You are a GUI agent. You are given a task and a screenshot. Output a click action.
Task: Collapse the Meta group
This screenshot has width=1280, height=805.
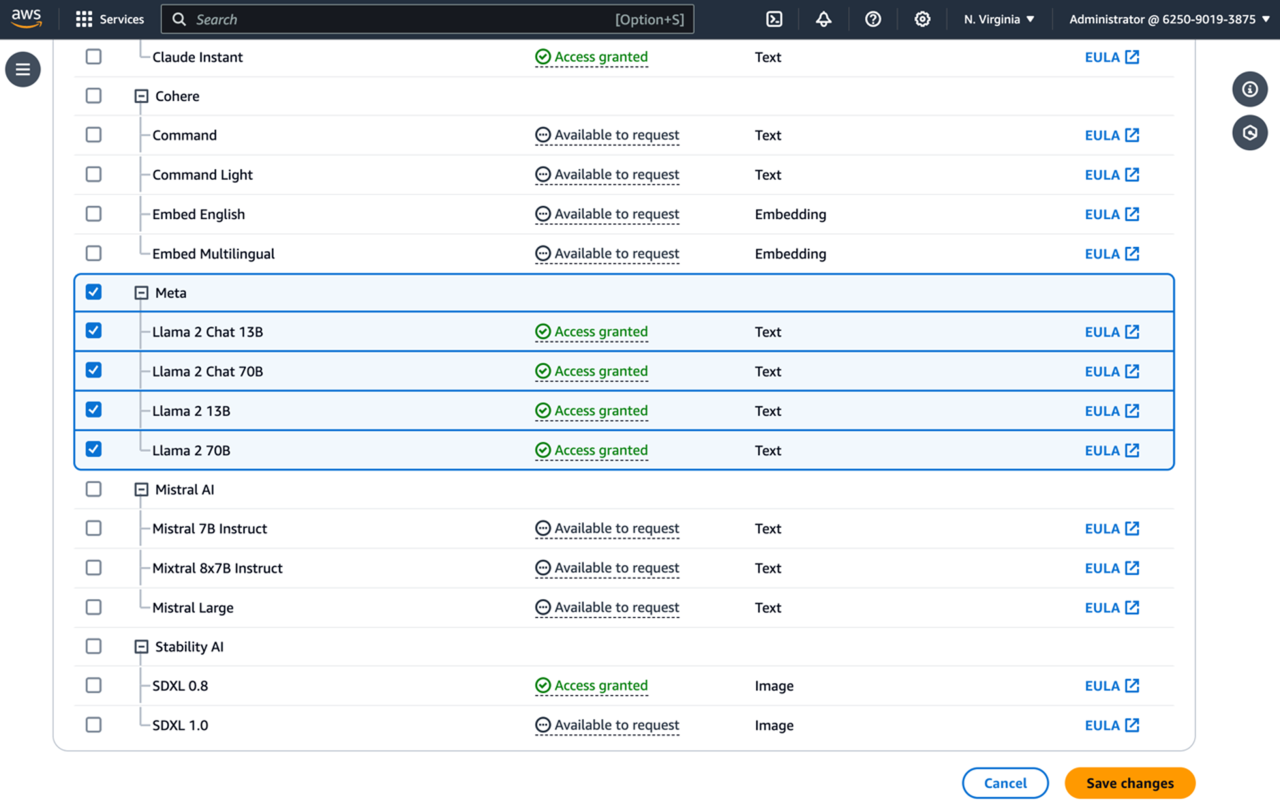[141, 293]
